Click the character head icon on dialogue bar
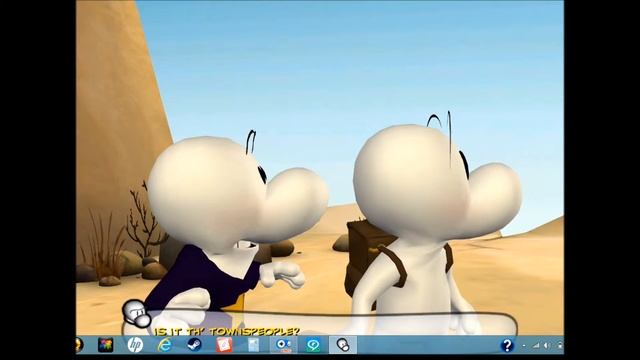 [137, 313]
